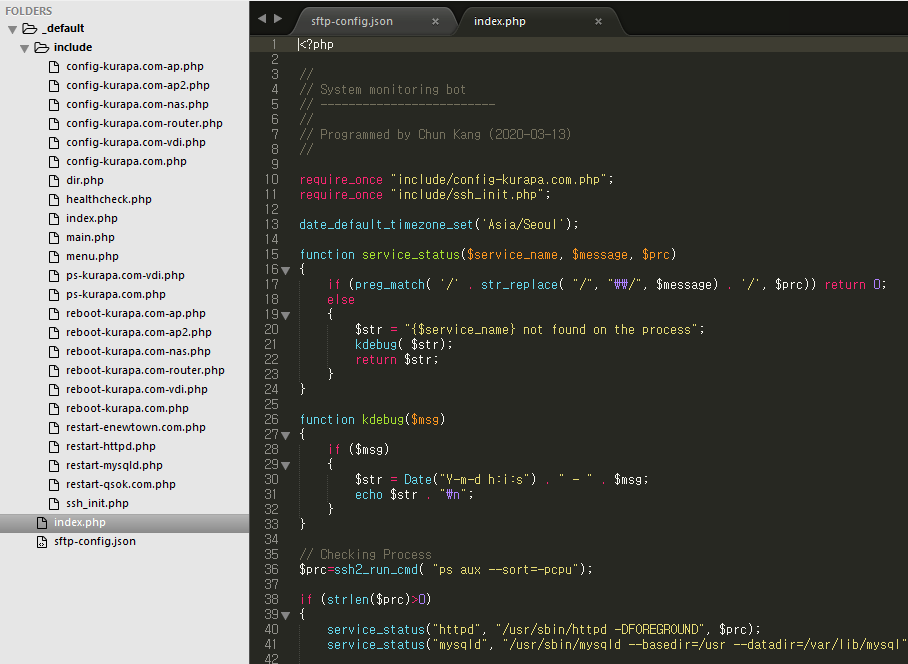The height and width of the screenshot is (664, 908).
Task: Collapse the include folder
Action: (25, 48)
